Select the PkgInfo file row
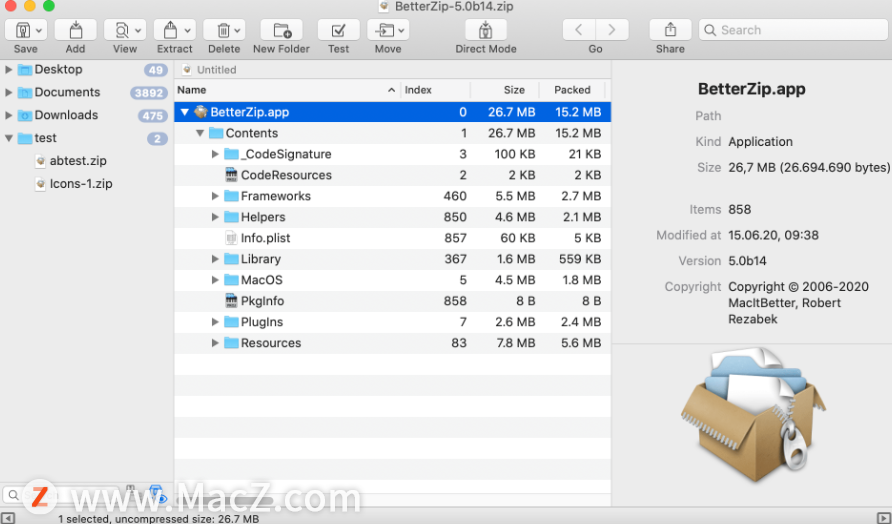 (393, 301)
